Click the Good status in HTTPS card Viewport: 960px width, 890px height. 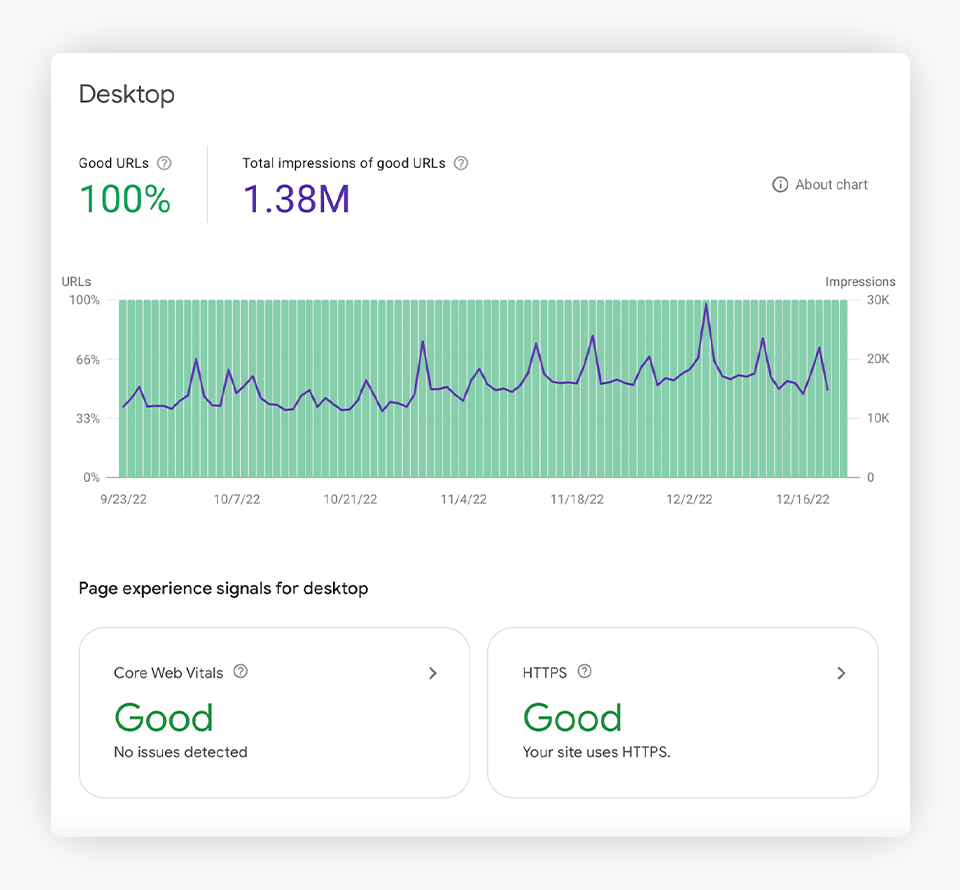click(x=572, y=717)
